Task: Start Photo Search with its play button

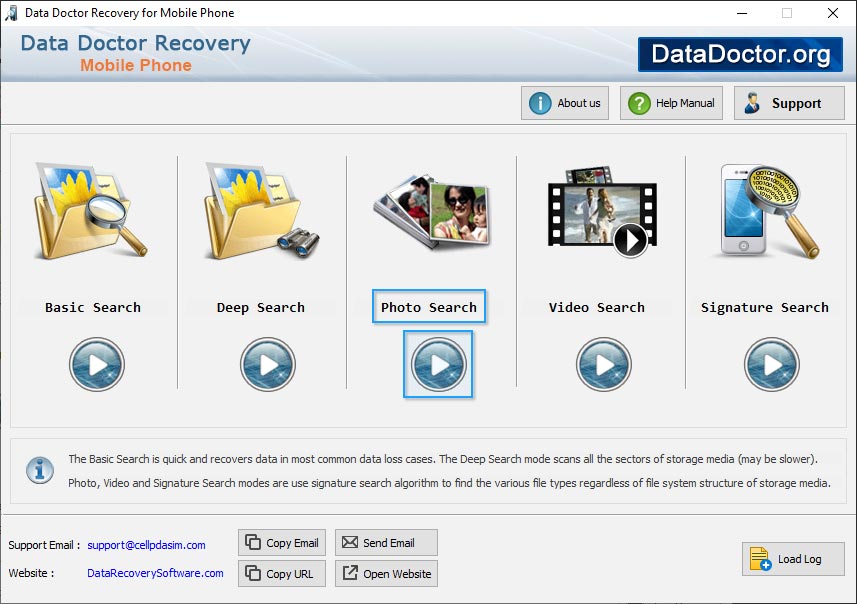Action: 438,365
